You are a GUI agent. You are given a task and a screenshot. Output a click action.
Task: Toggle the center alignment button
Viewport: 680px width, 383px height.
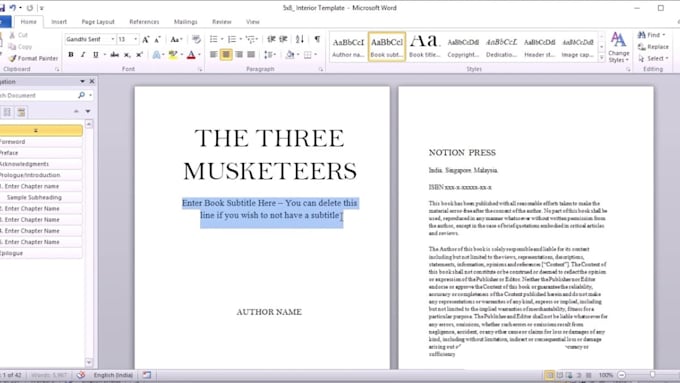point(226,55)
